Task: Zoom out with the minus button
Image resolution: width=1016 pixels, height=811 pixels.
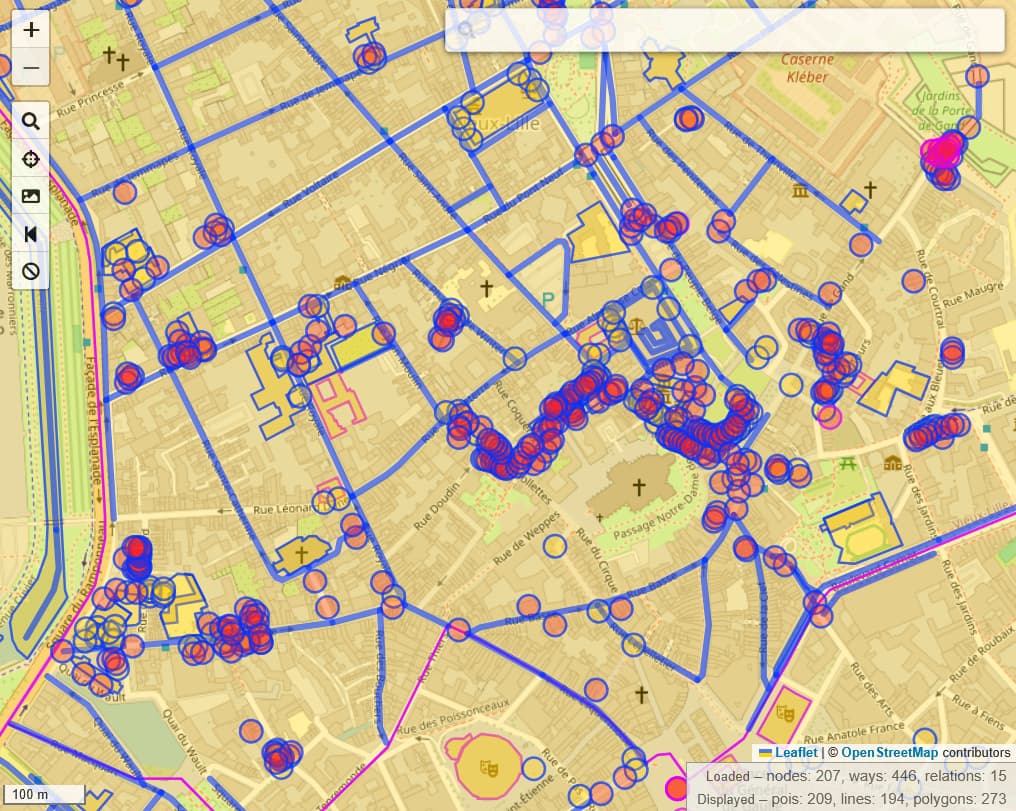Action: pos(31,67)
